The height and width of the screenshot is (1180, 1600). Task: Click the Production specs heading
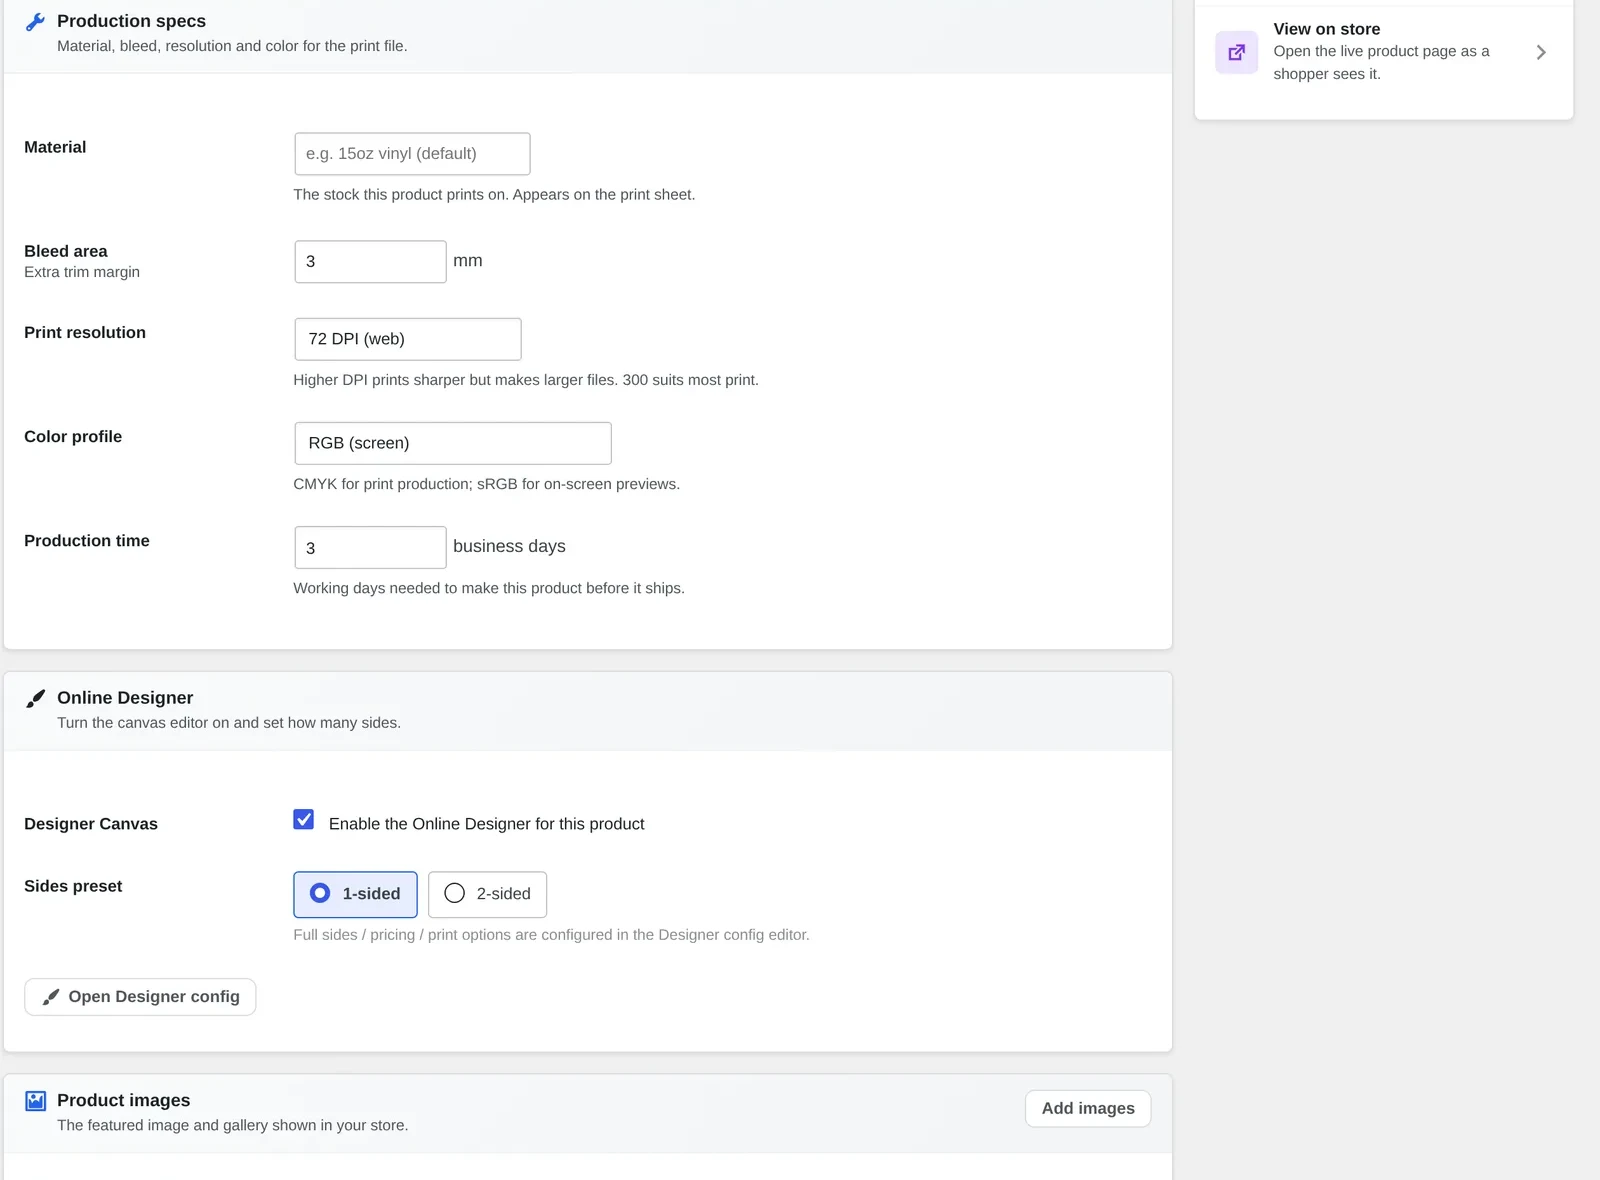point(131,21)
